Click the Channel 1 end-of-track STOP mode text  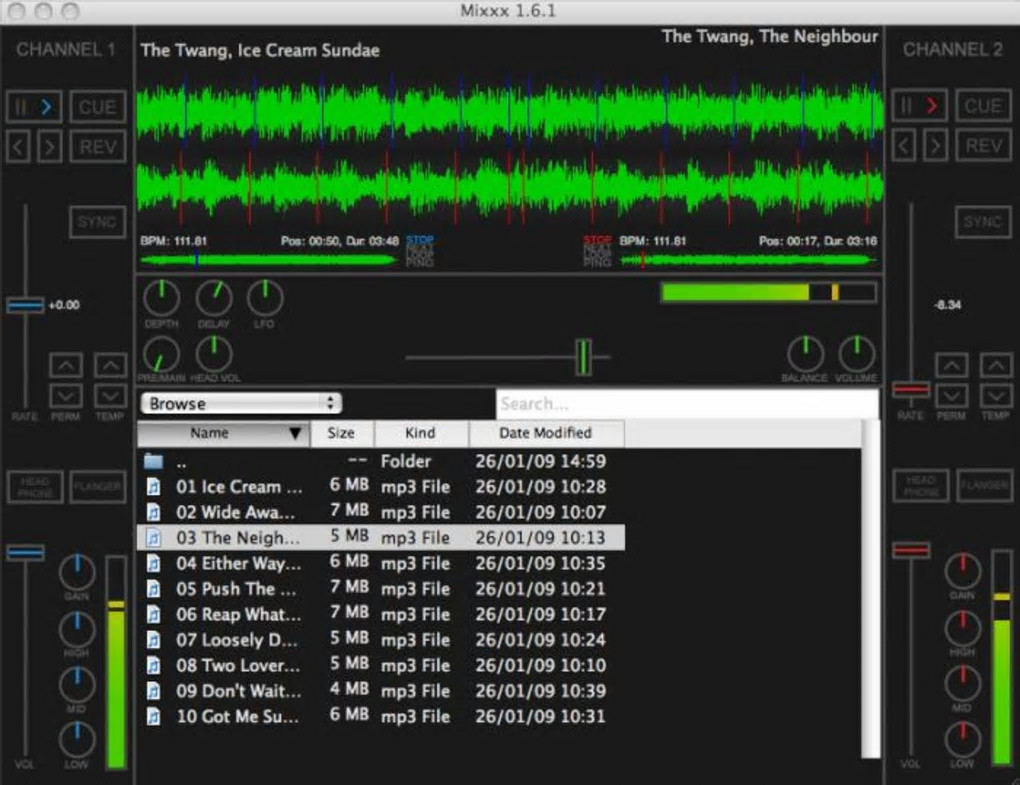point(420,239)
